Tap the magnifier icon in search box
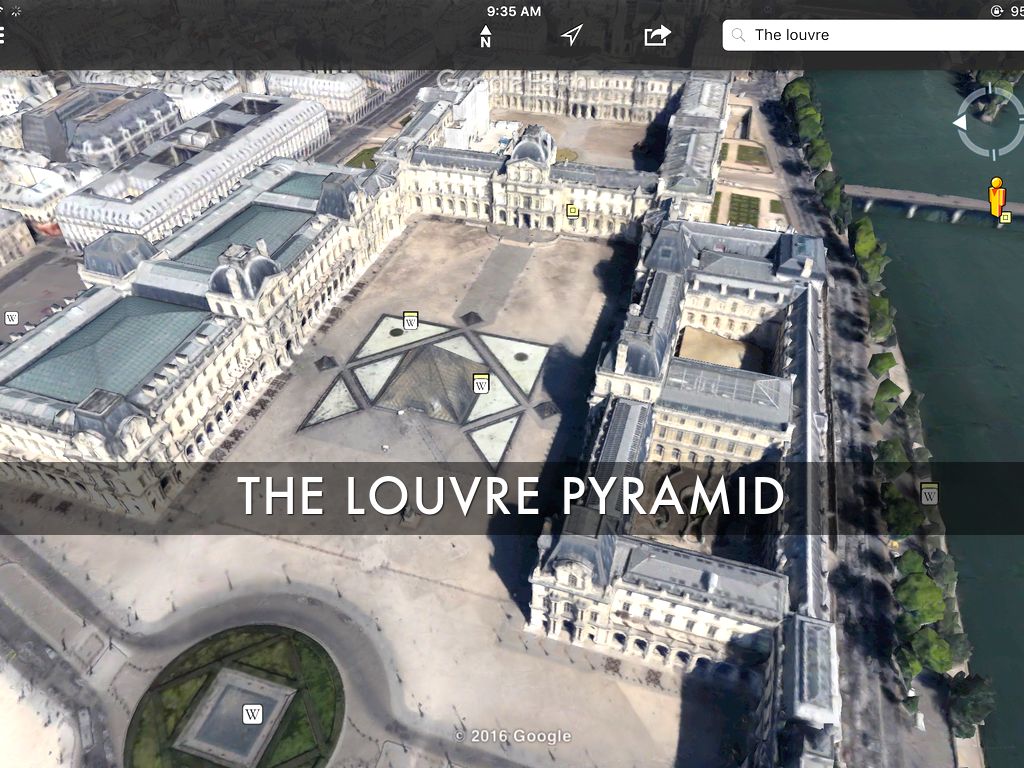The height and width of the screenshot is (768, 1024). coord(739,35)
